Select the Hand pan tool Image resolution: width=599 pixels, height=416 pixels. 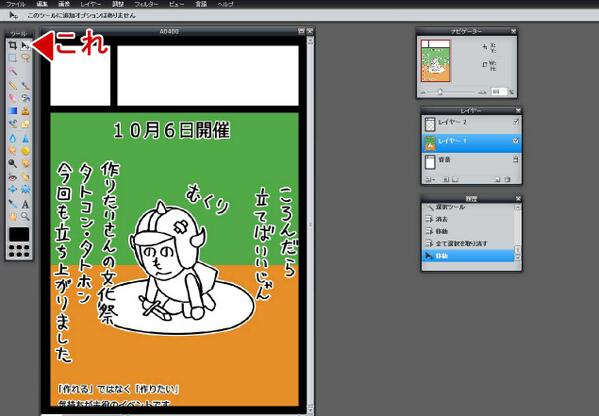pos(13,217)
